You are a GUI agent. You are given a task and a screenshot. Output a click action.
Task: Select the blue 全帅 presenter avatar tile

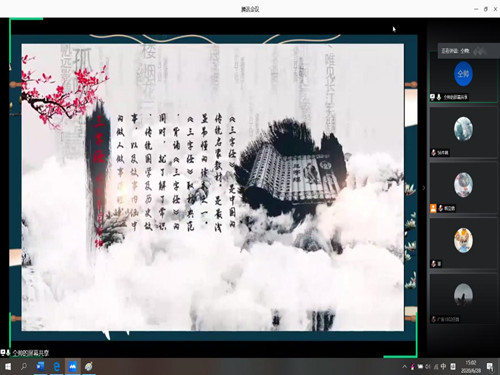(x=463, y=74)
